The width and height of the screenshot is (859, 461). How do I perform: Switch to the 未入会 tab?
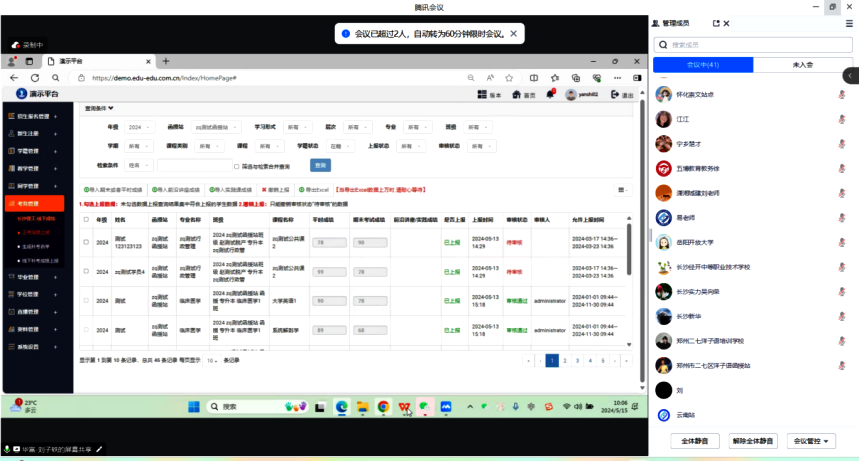pos(802,65)
